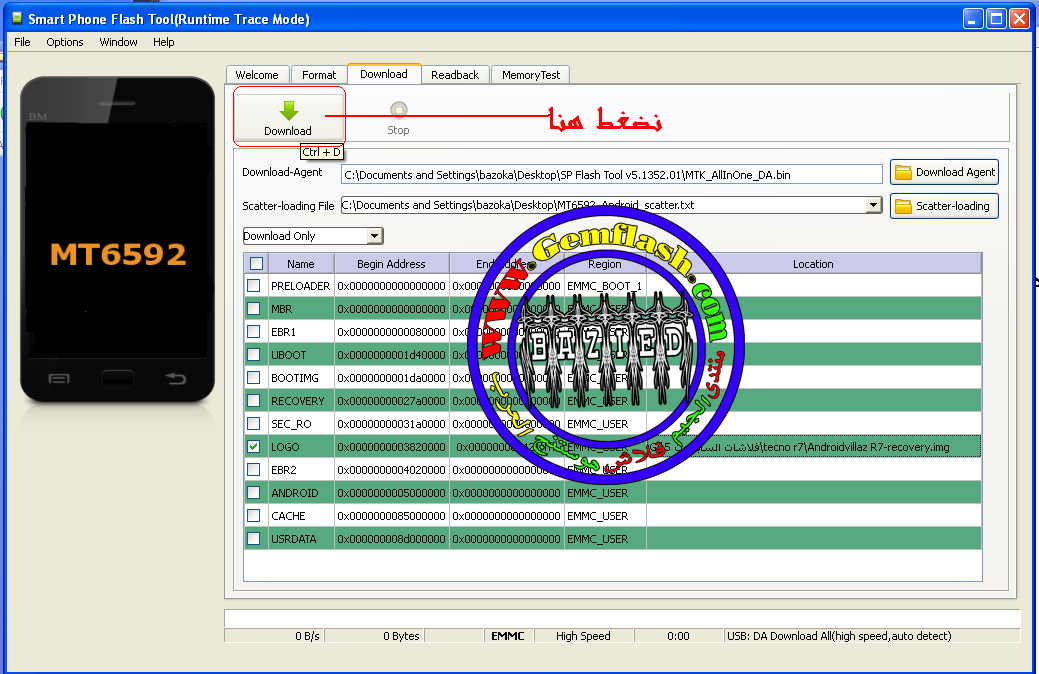Click the EMMC status bar entry
The width and height of the screenshot is (1039, 674).
[508, 636]
